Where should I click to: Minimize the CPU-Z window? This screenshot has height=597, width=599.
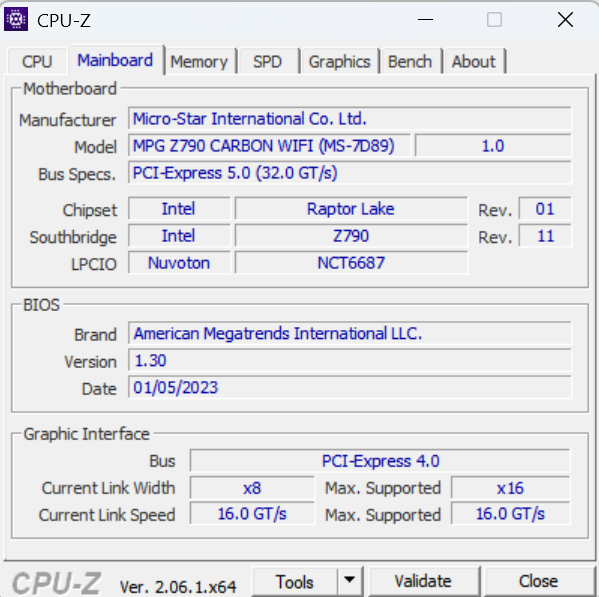tap(425, 19)
